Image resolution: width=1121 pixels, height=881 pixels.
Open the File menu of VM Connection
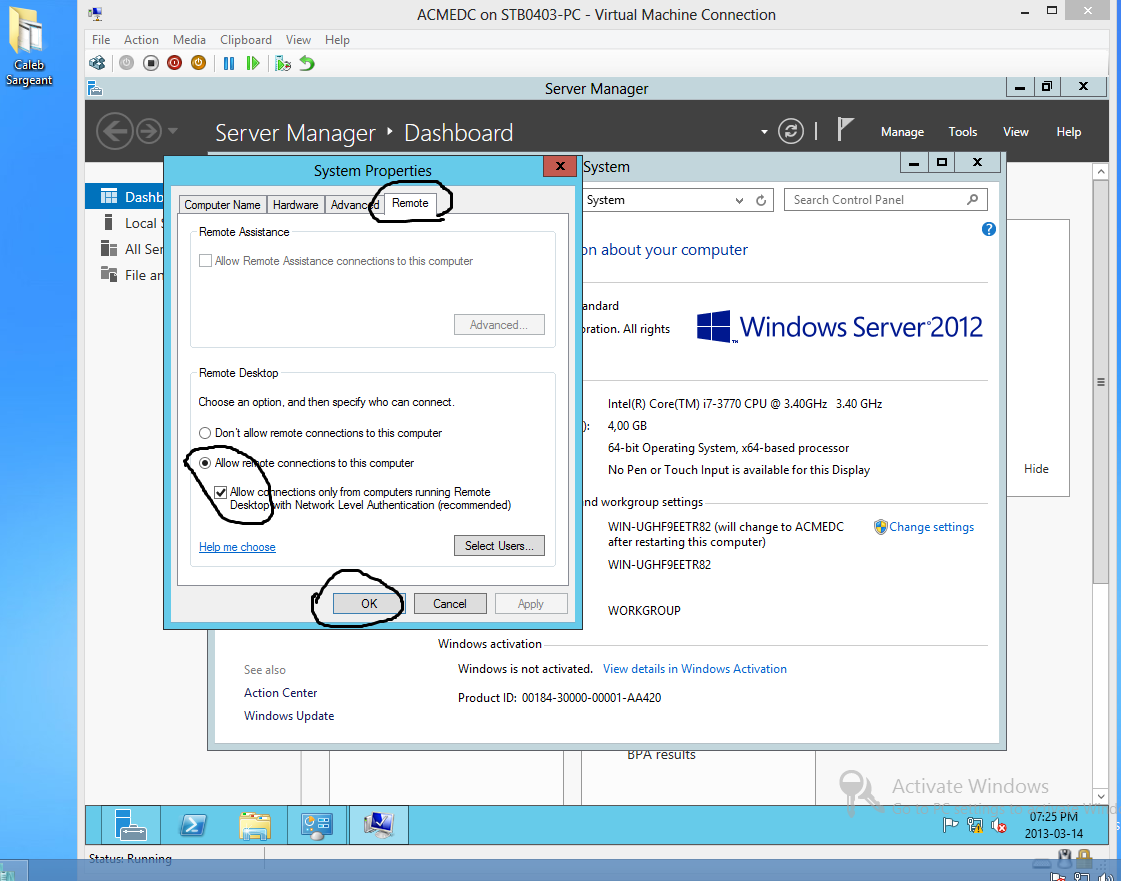101,40
